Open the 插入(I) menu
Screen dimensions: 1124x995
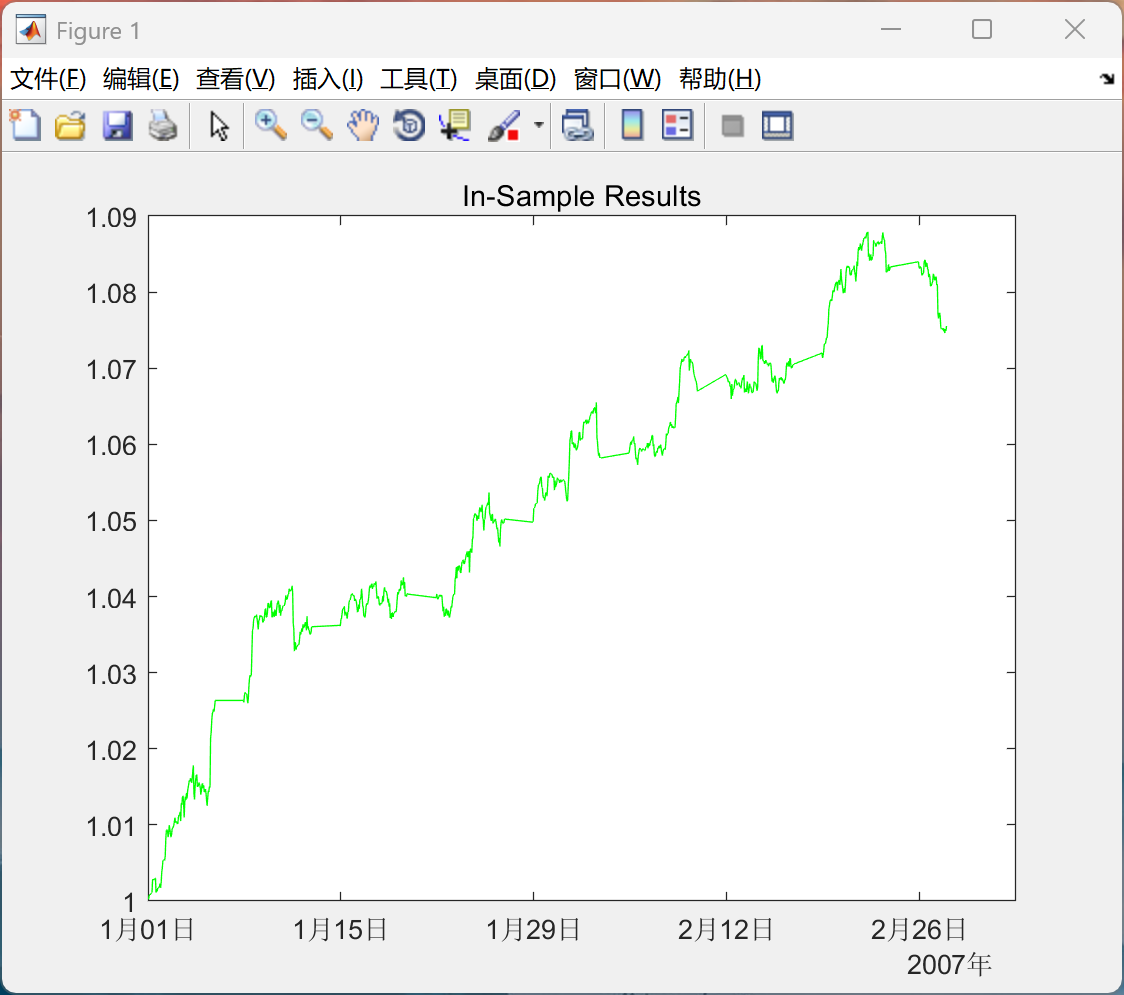point(328,79)
